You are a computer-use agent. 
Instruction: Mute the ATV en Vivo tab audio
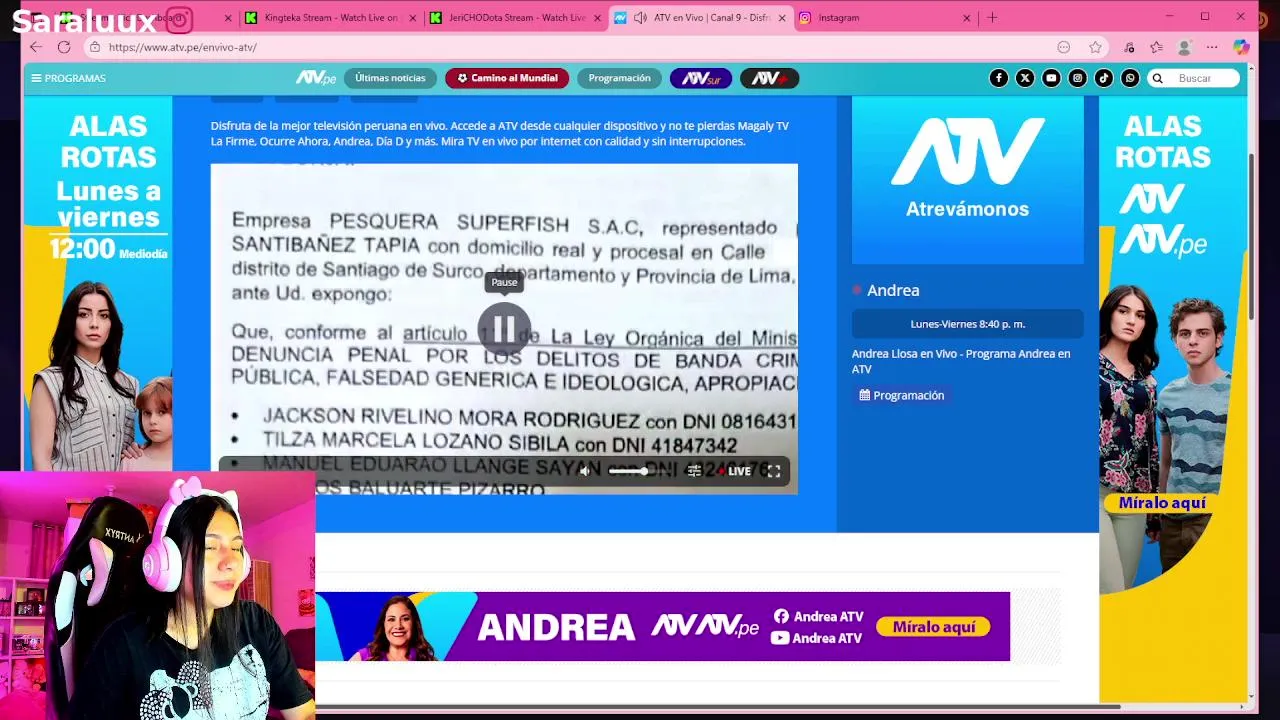click(x=640, y=17)
